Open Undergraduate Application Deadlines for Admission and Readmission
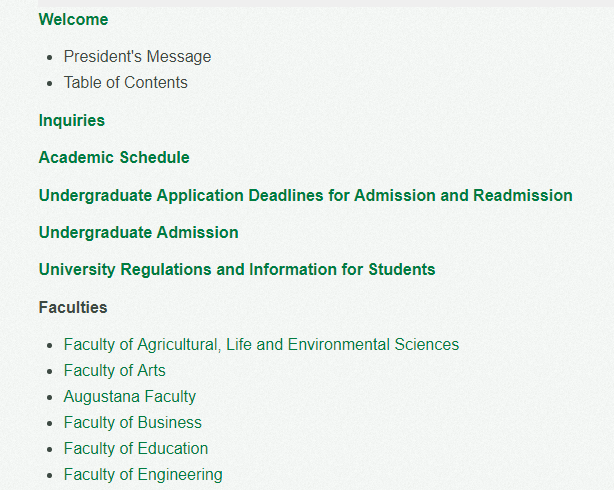The image size is (614, 490). pos(305,195)
